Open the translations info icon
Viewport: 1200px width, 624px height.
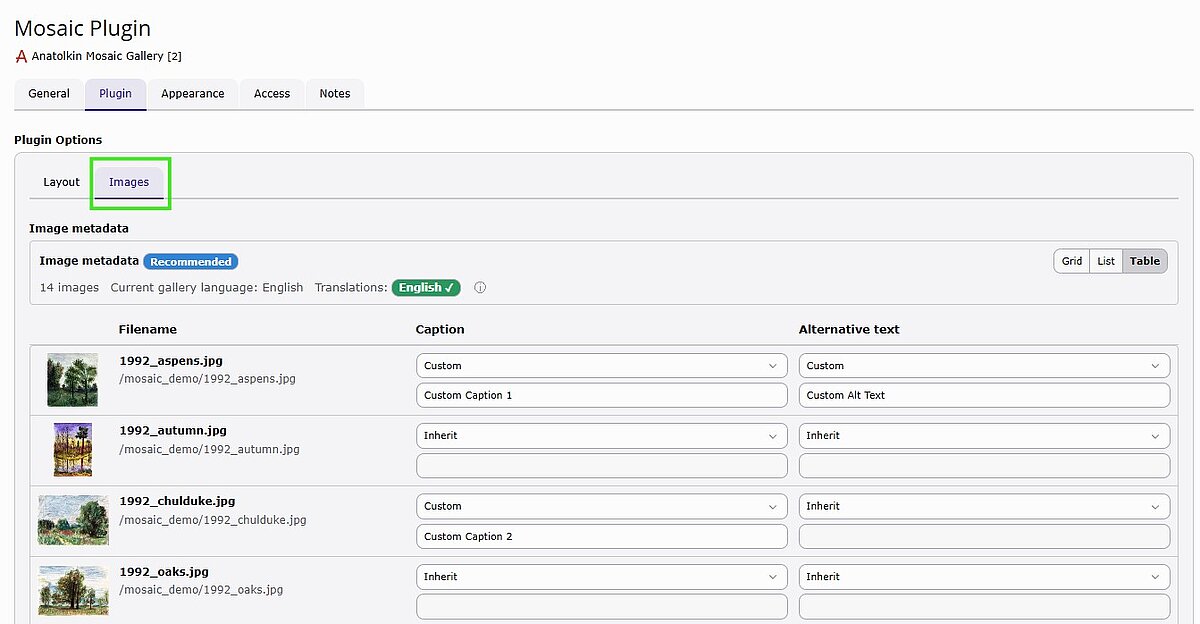[x=480, y=288]
